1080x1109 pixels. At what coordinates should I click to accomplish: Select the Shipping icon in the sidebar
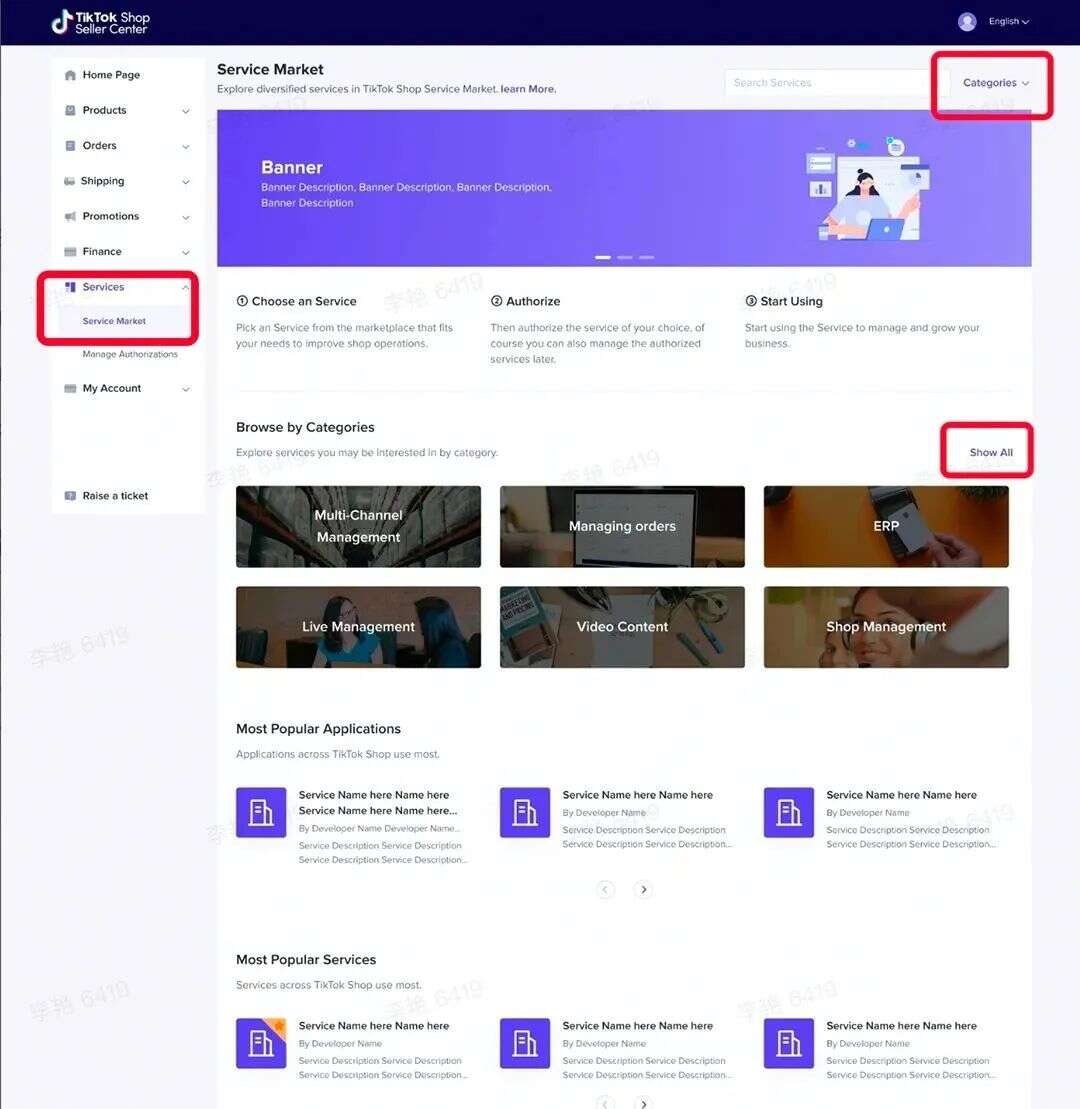point(70,181)
